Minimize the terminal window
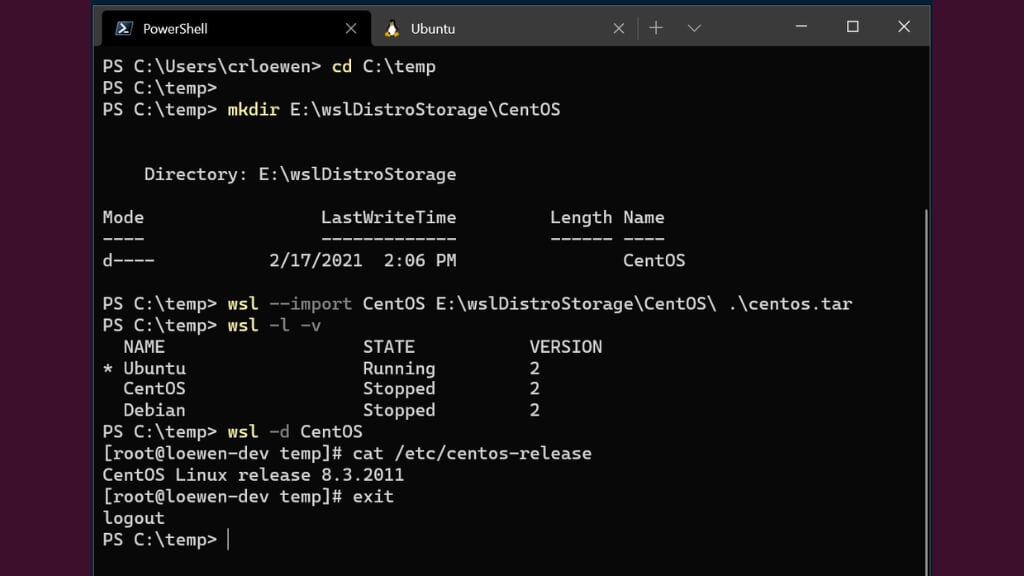1024x576 pixels. click(x=801, y=27)
